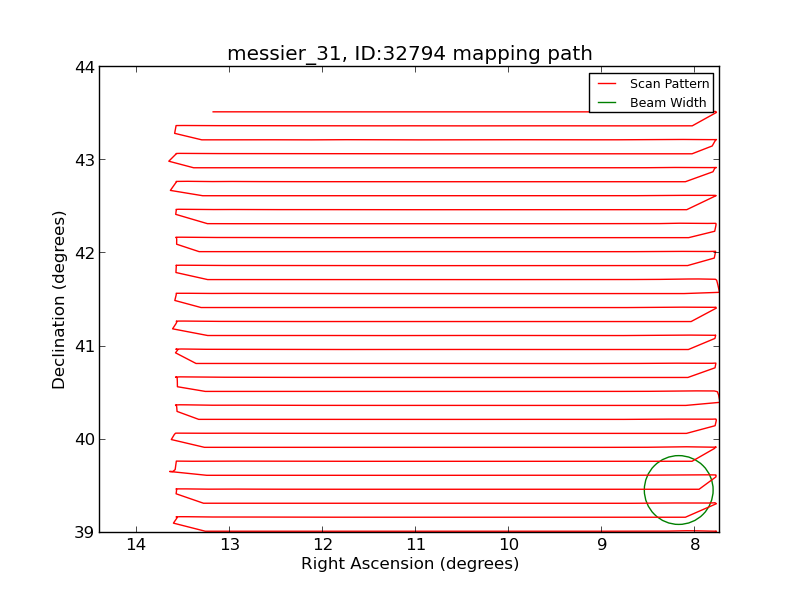This screenshot has width=800, height=600.
Task: Click the Right Ascension (degrees) axis label
Action: tap(409, 564)
